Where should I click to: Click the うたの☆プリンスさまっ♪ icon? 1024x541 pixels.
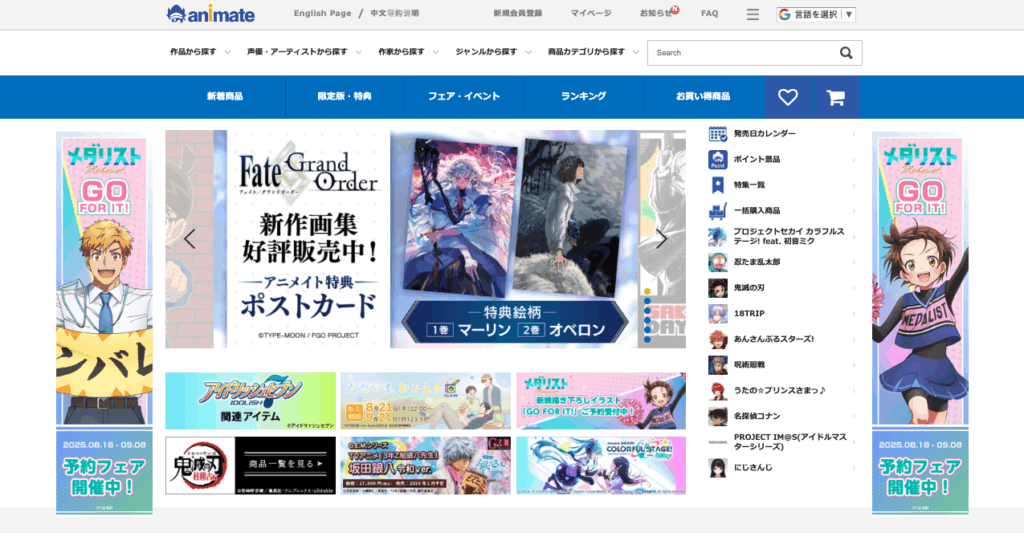(718, 391)
